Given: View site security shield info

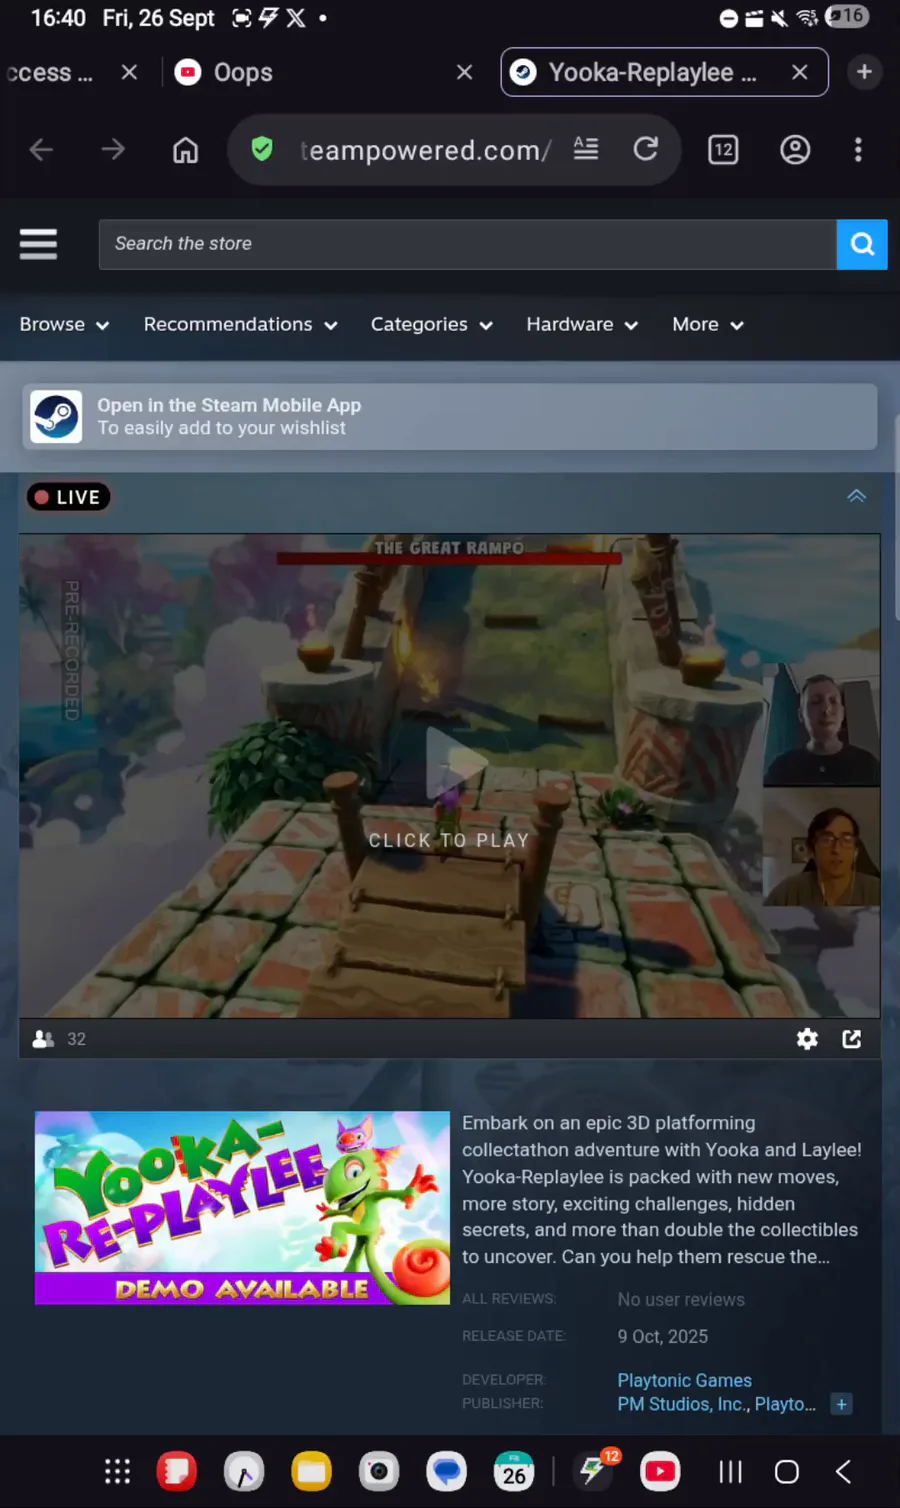Looking at the screenshot, I should (x=262, y=150).
